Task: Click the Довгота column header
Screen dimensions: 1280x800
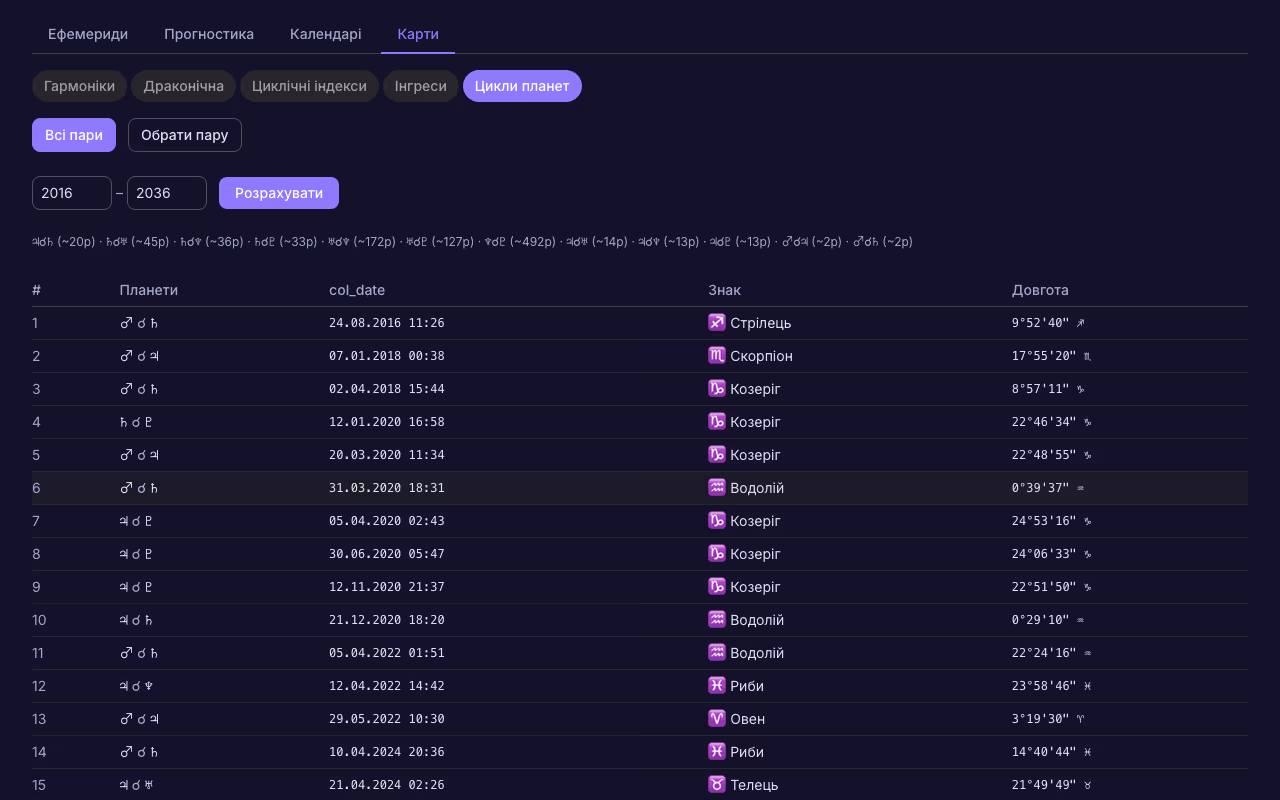Action: tap(1040, 290)
